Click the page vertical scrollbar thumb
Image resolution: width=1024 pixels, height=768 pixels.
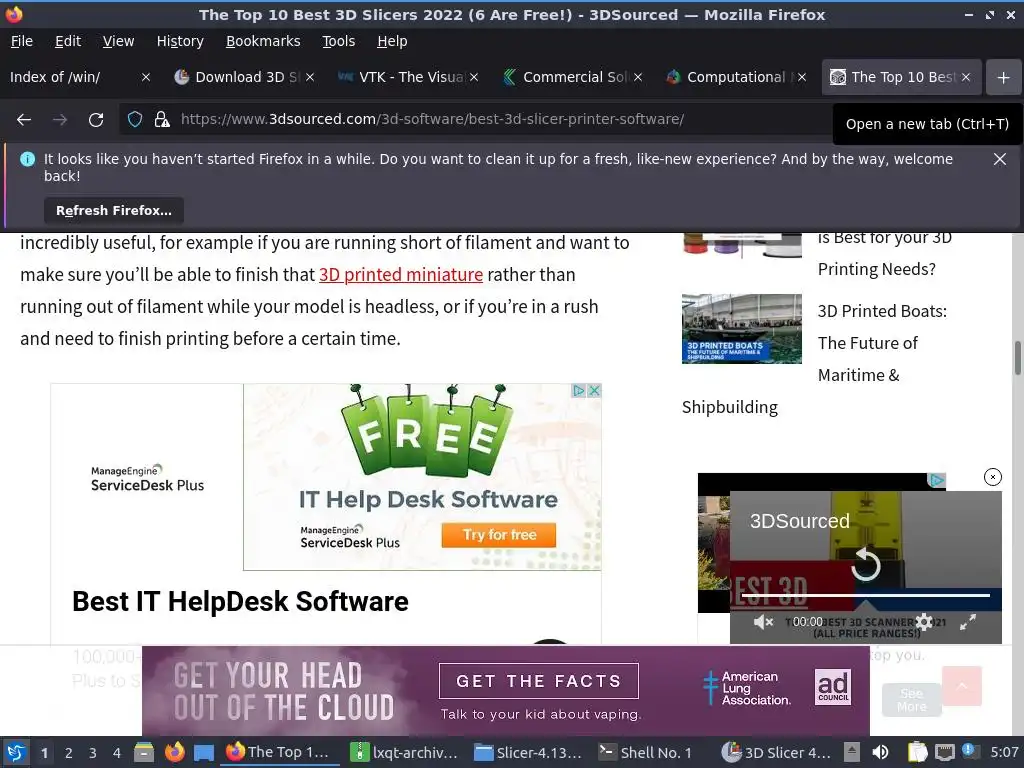click(1017, 358)
